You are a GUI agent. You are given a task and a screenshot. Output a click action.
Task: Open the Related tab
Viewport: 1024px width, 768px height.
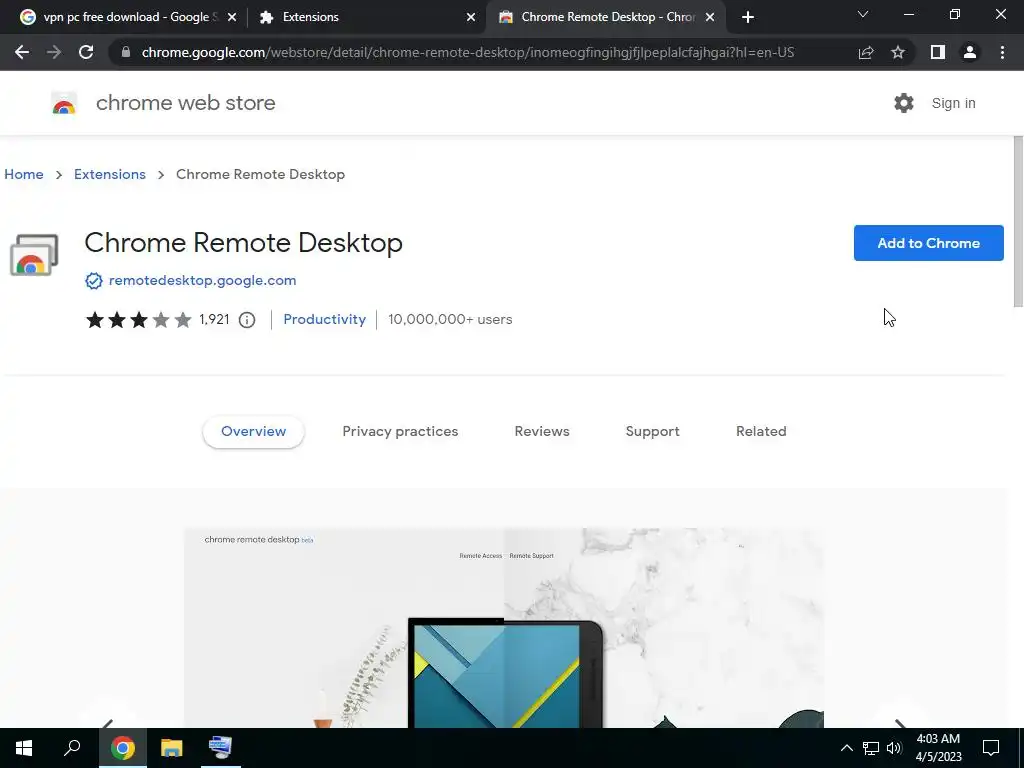tap(761, 432)
